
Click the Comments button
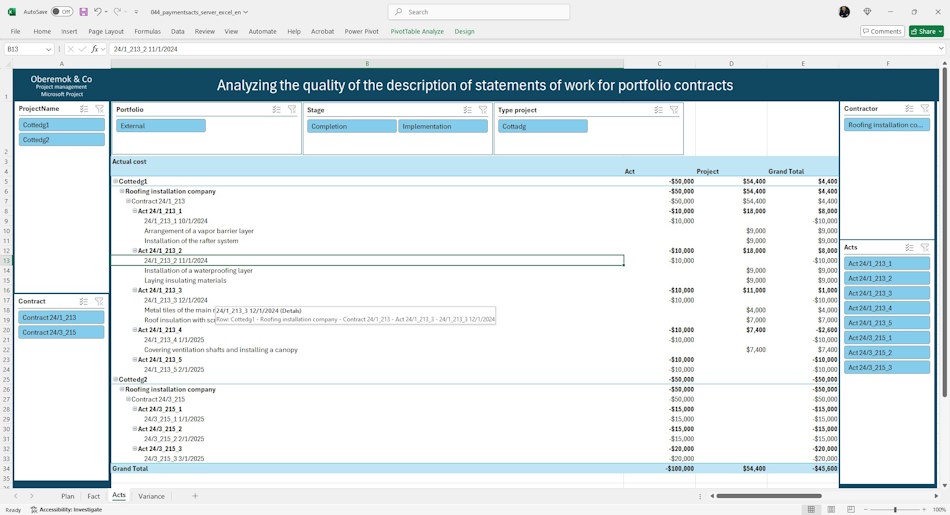pyautogui.click(x=882, y=31)
